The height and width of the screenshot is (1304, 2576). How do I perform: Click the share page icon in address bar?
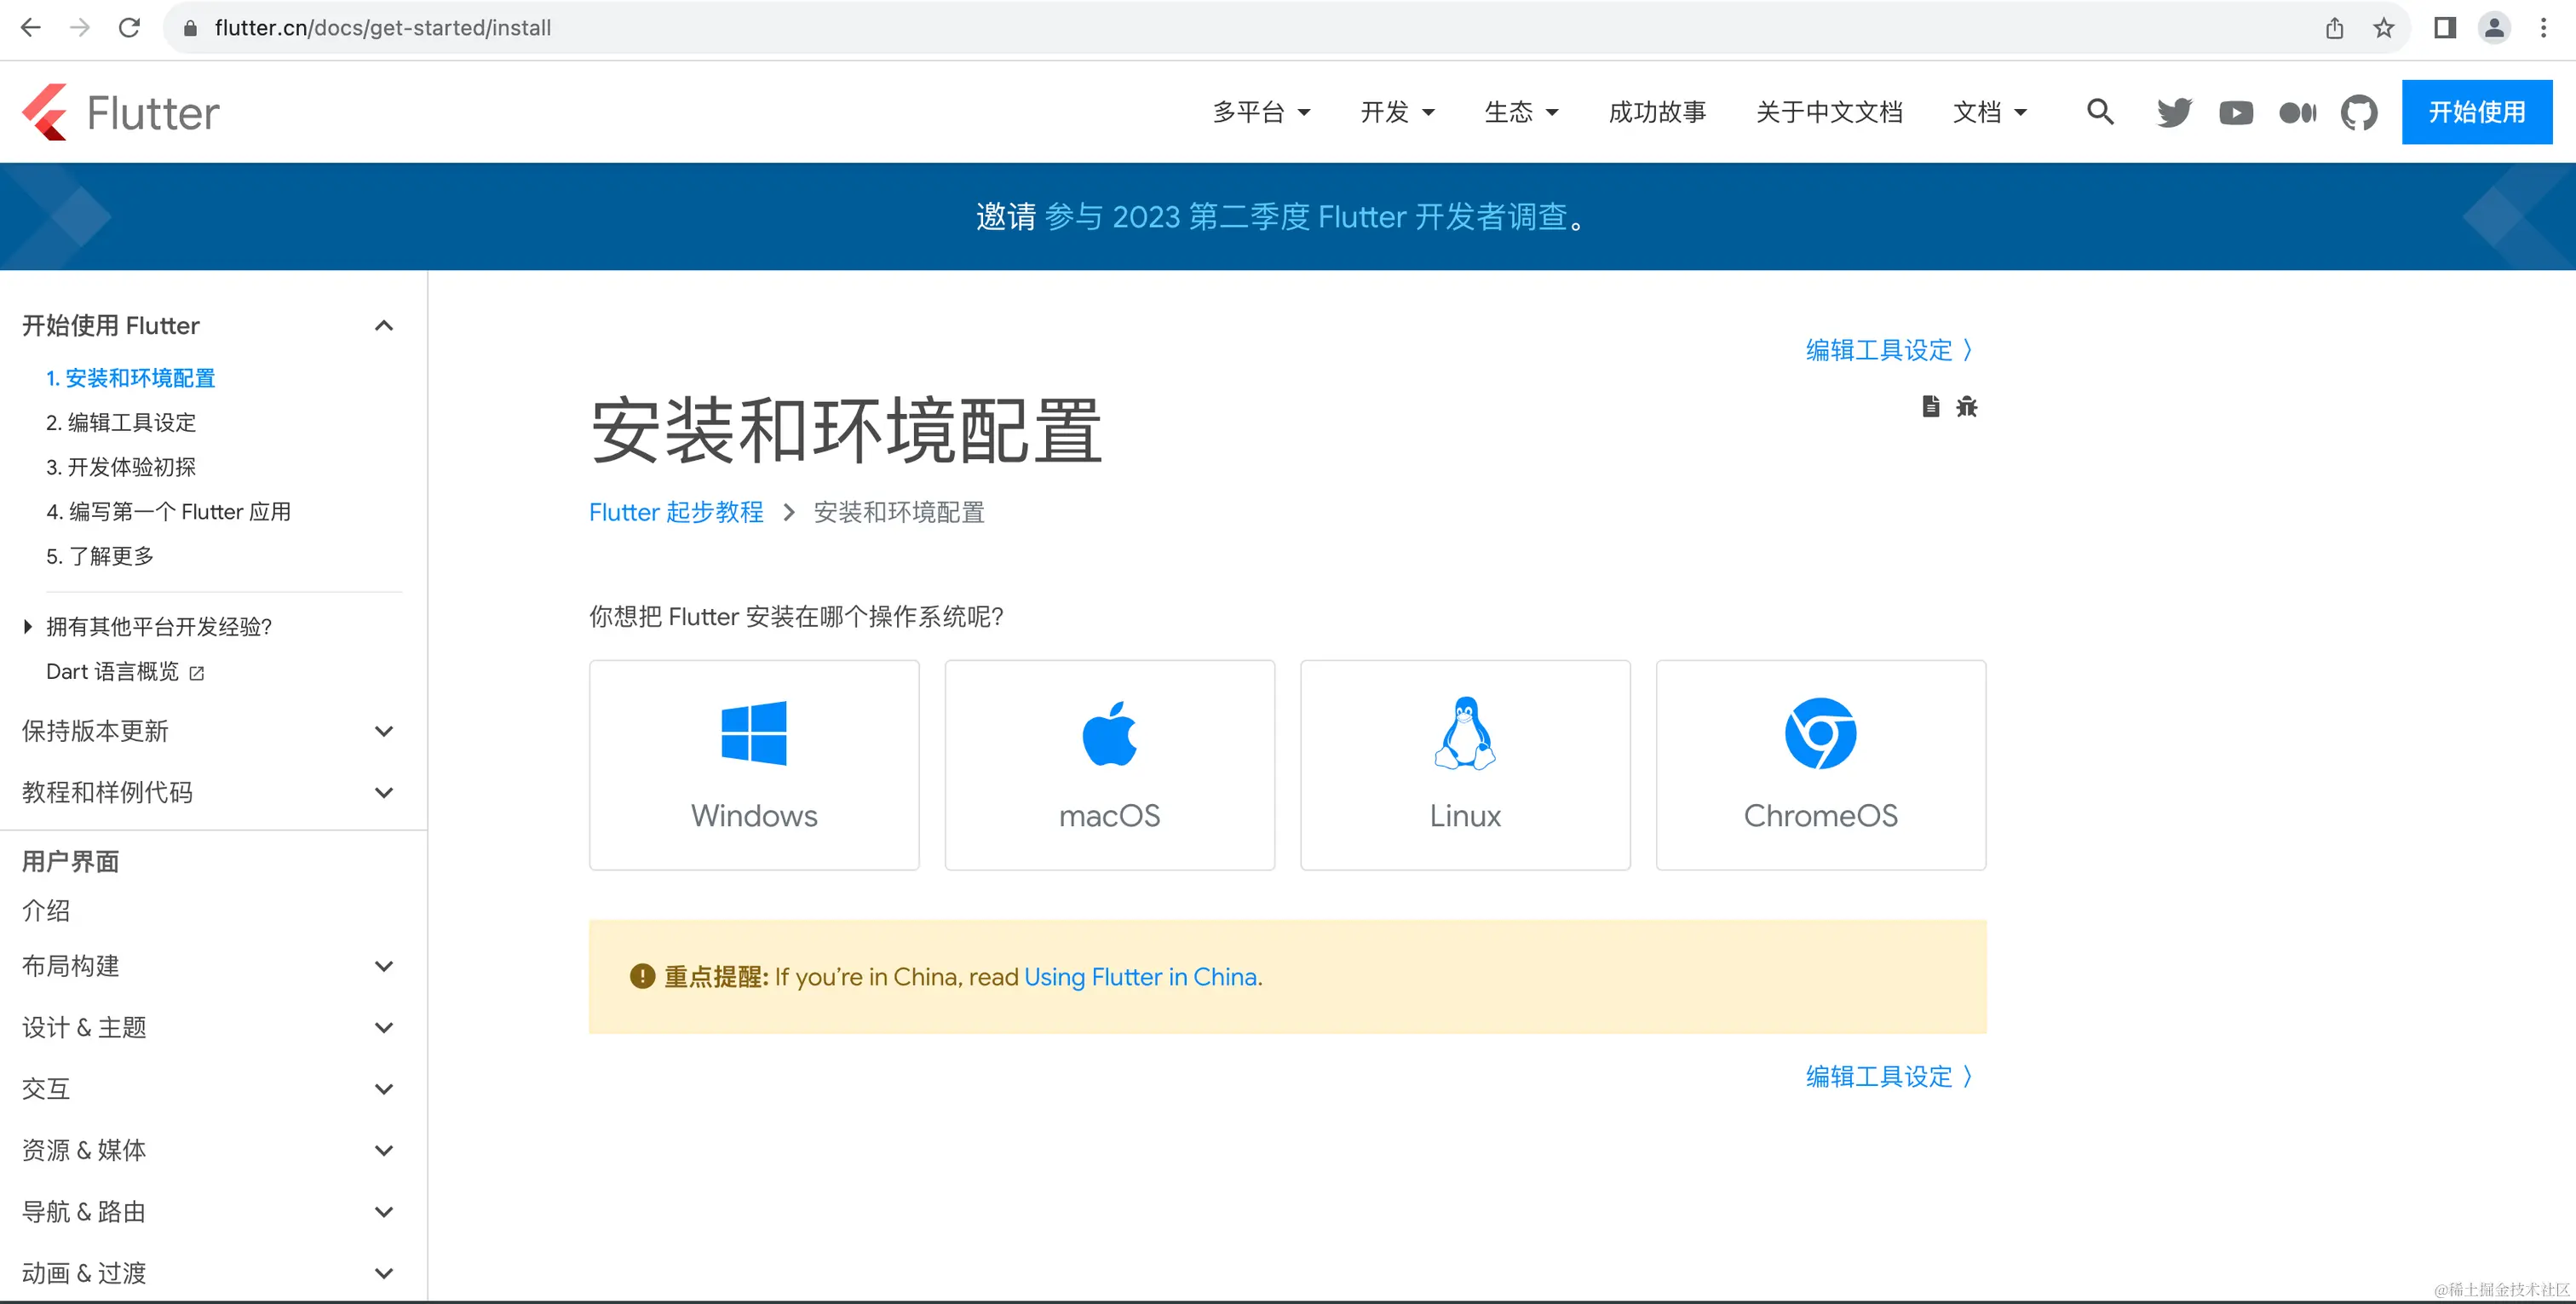click(2334, 28)
